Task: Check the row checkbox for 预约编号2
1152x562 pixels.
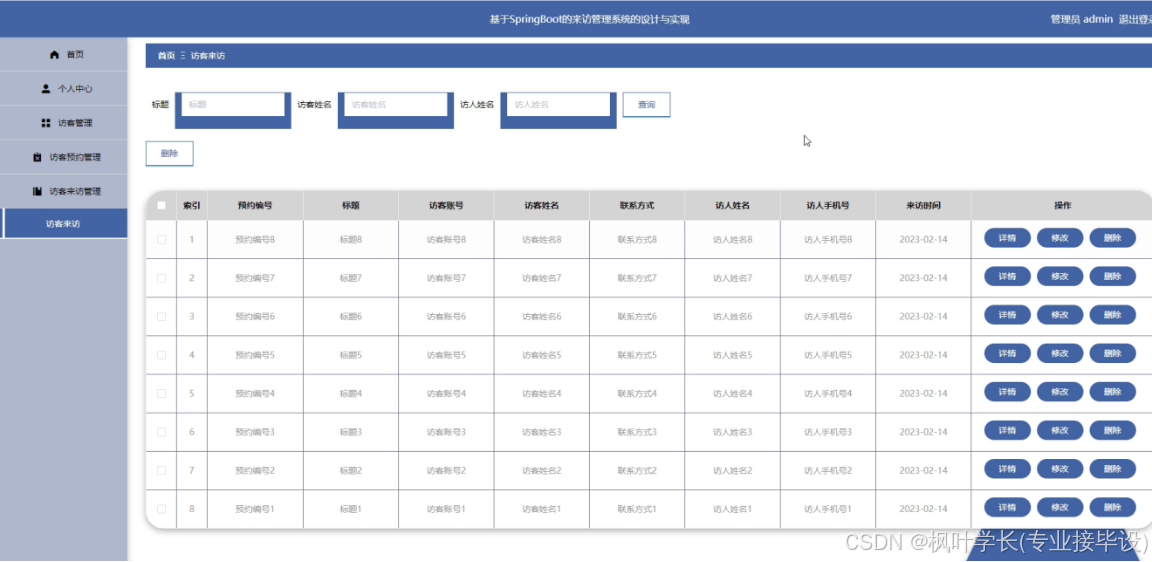Action: coord(162,470)
